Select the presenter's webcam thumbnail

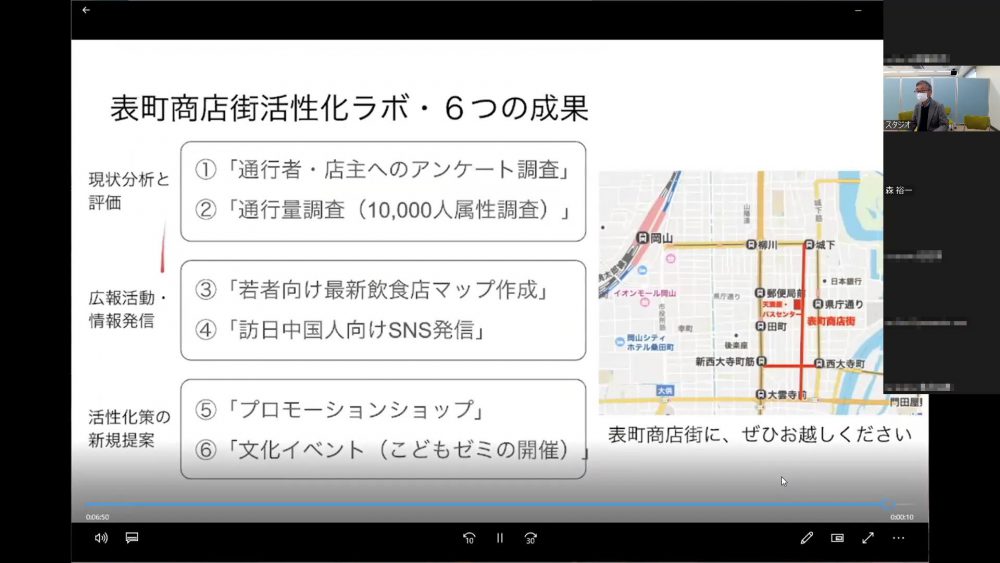pyautogui.click(x=941, y=99)
